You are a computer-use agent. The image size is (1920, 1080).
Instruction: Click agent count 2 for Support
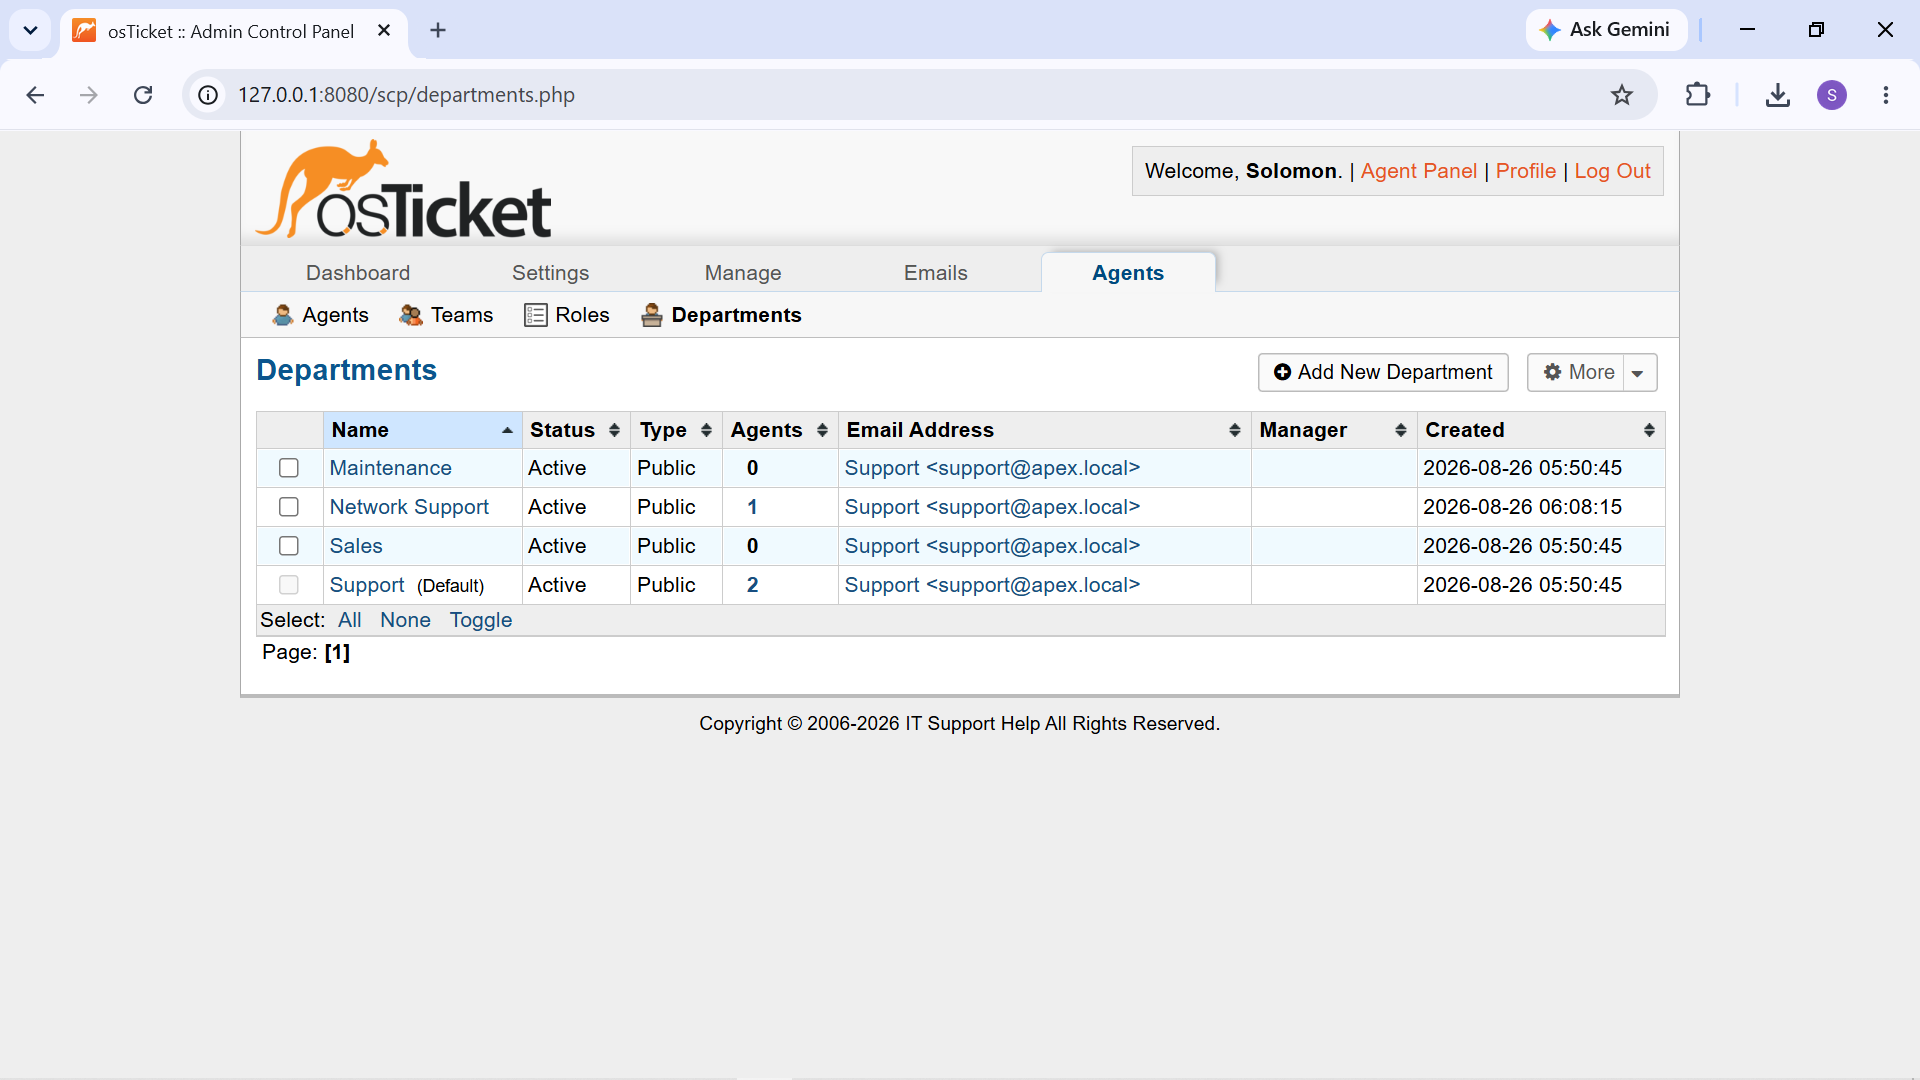pos(752,585)
